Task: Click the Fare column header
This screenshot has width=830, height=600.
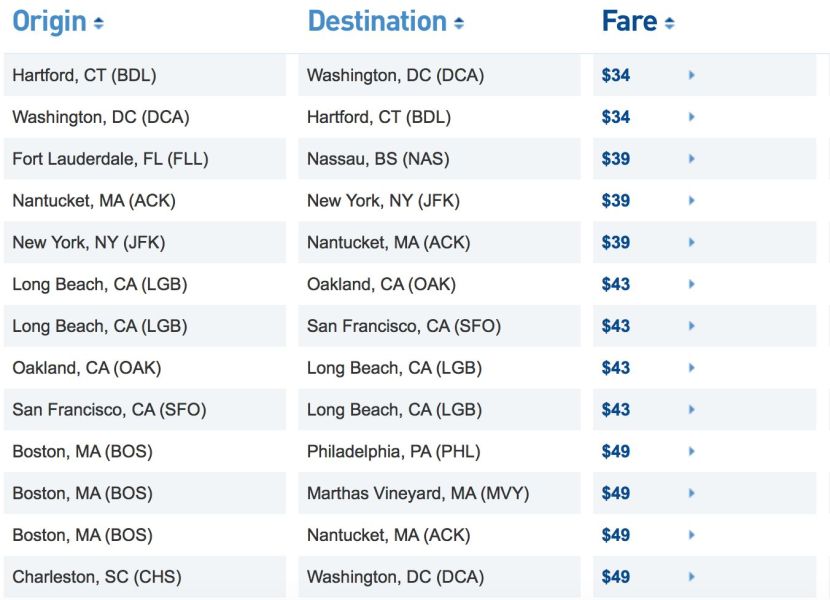Action: point(629,22)
